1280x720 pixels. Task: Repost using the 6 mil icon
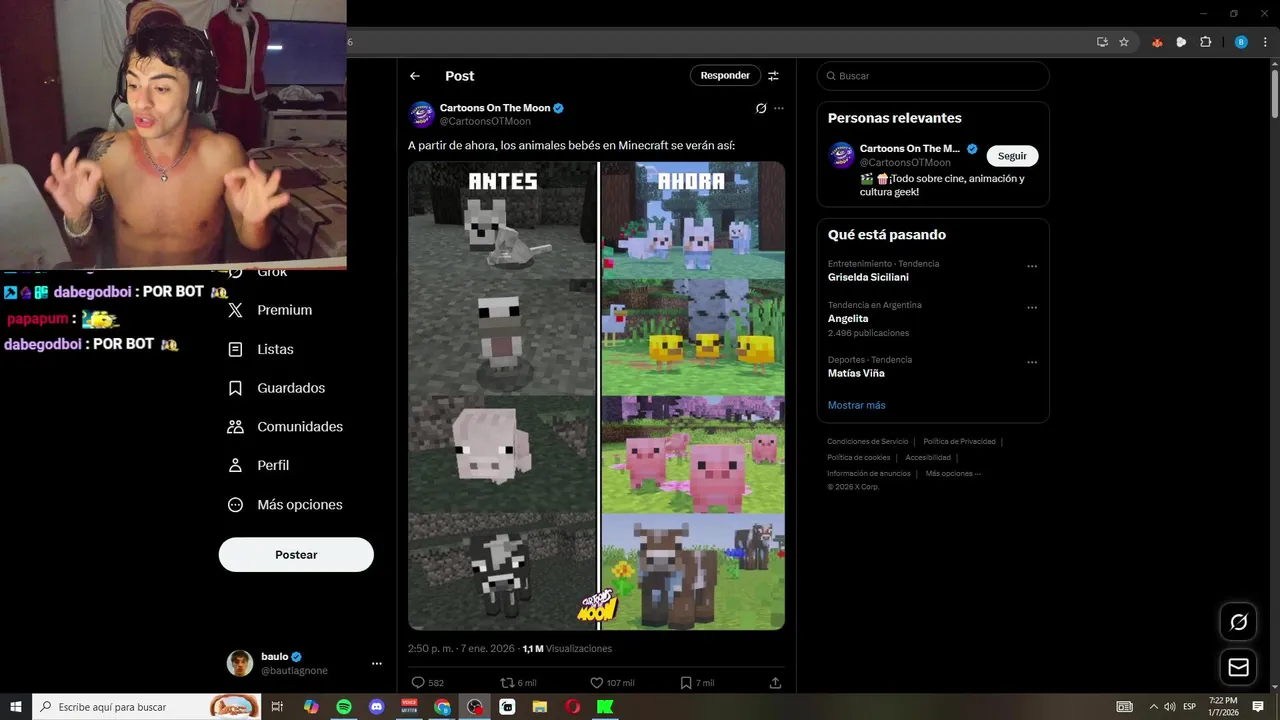click(x=507, y=683)
